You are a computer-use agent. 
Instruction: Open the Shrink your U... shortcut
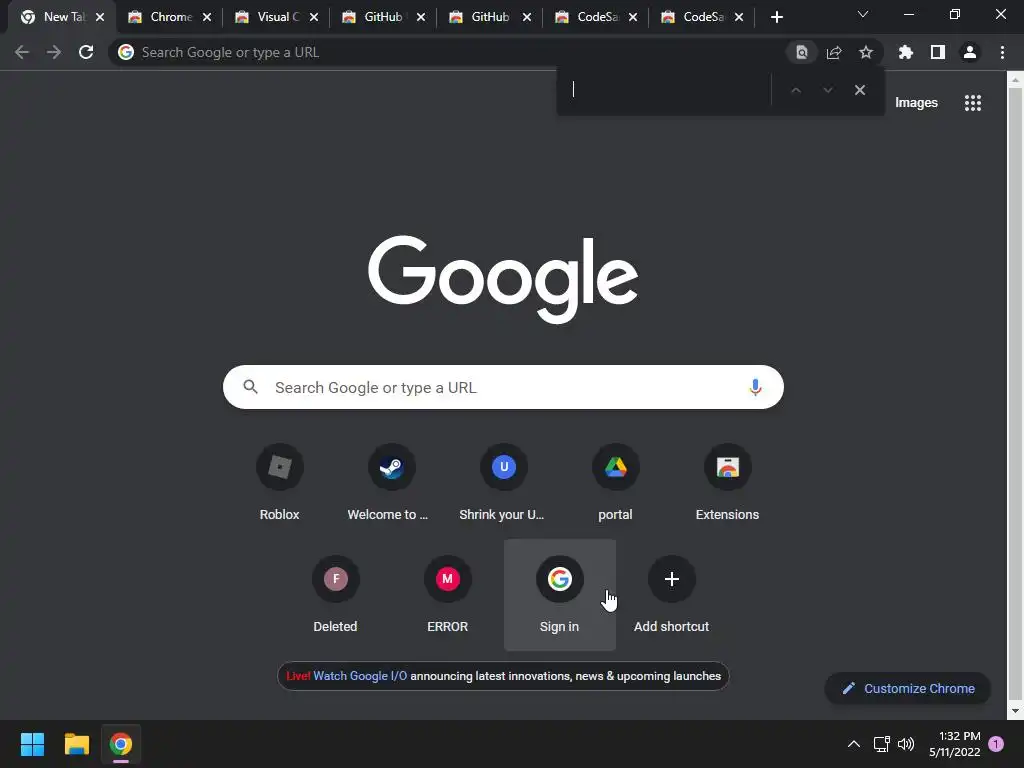coord(504,484)
